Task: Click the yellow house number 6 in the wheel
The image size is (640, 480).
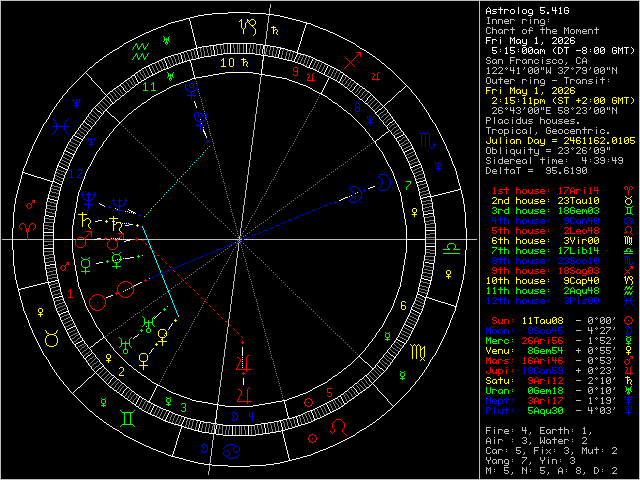Action: tap(403, 305)
